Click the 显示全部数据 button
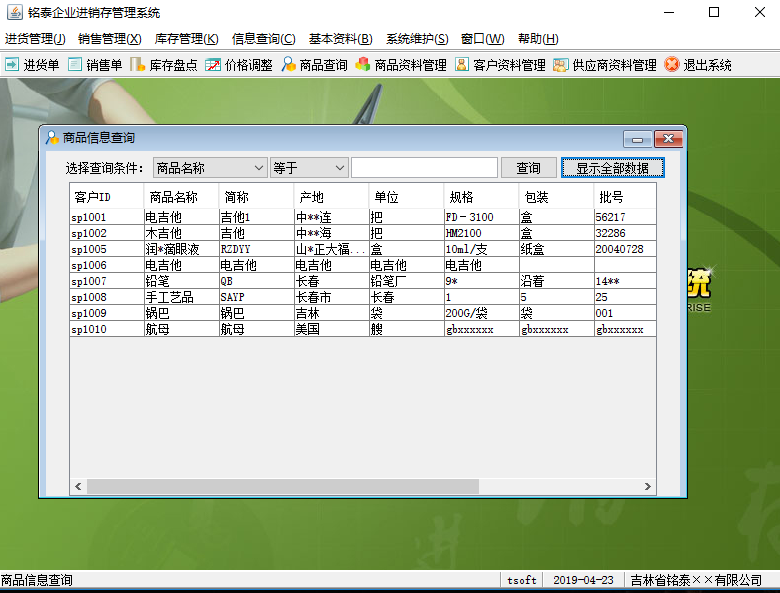 click(612, 168)
